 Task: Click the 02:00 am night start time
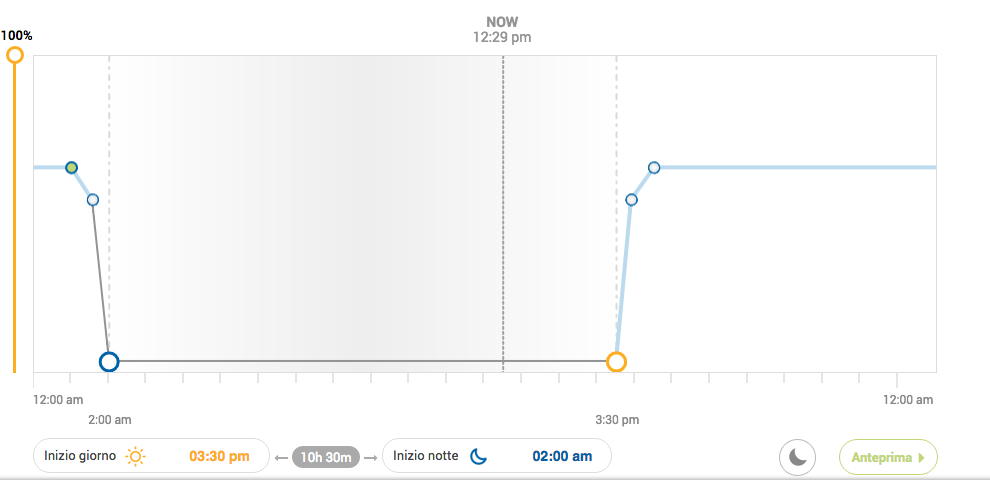[563, 456]
